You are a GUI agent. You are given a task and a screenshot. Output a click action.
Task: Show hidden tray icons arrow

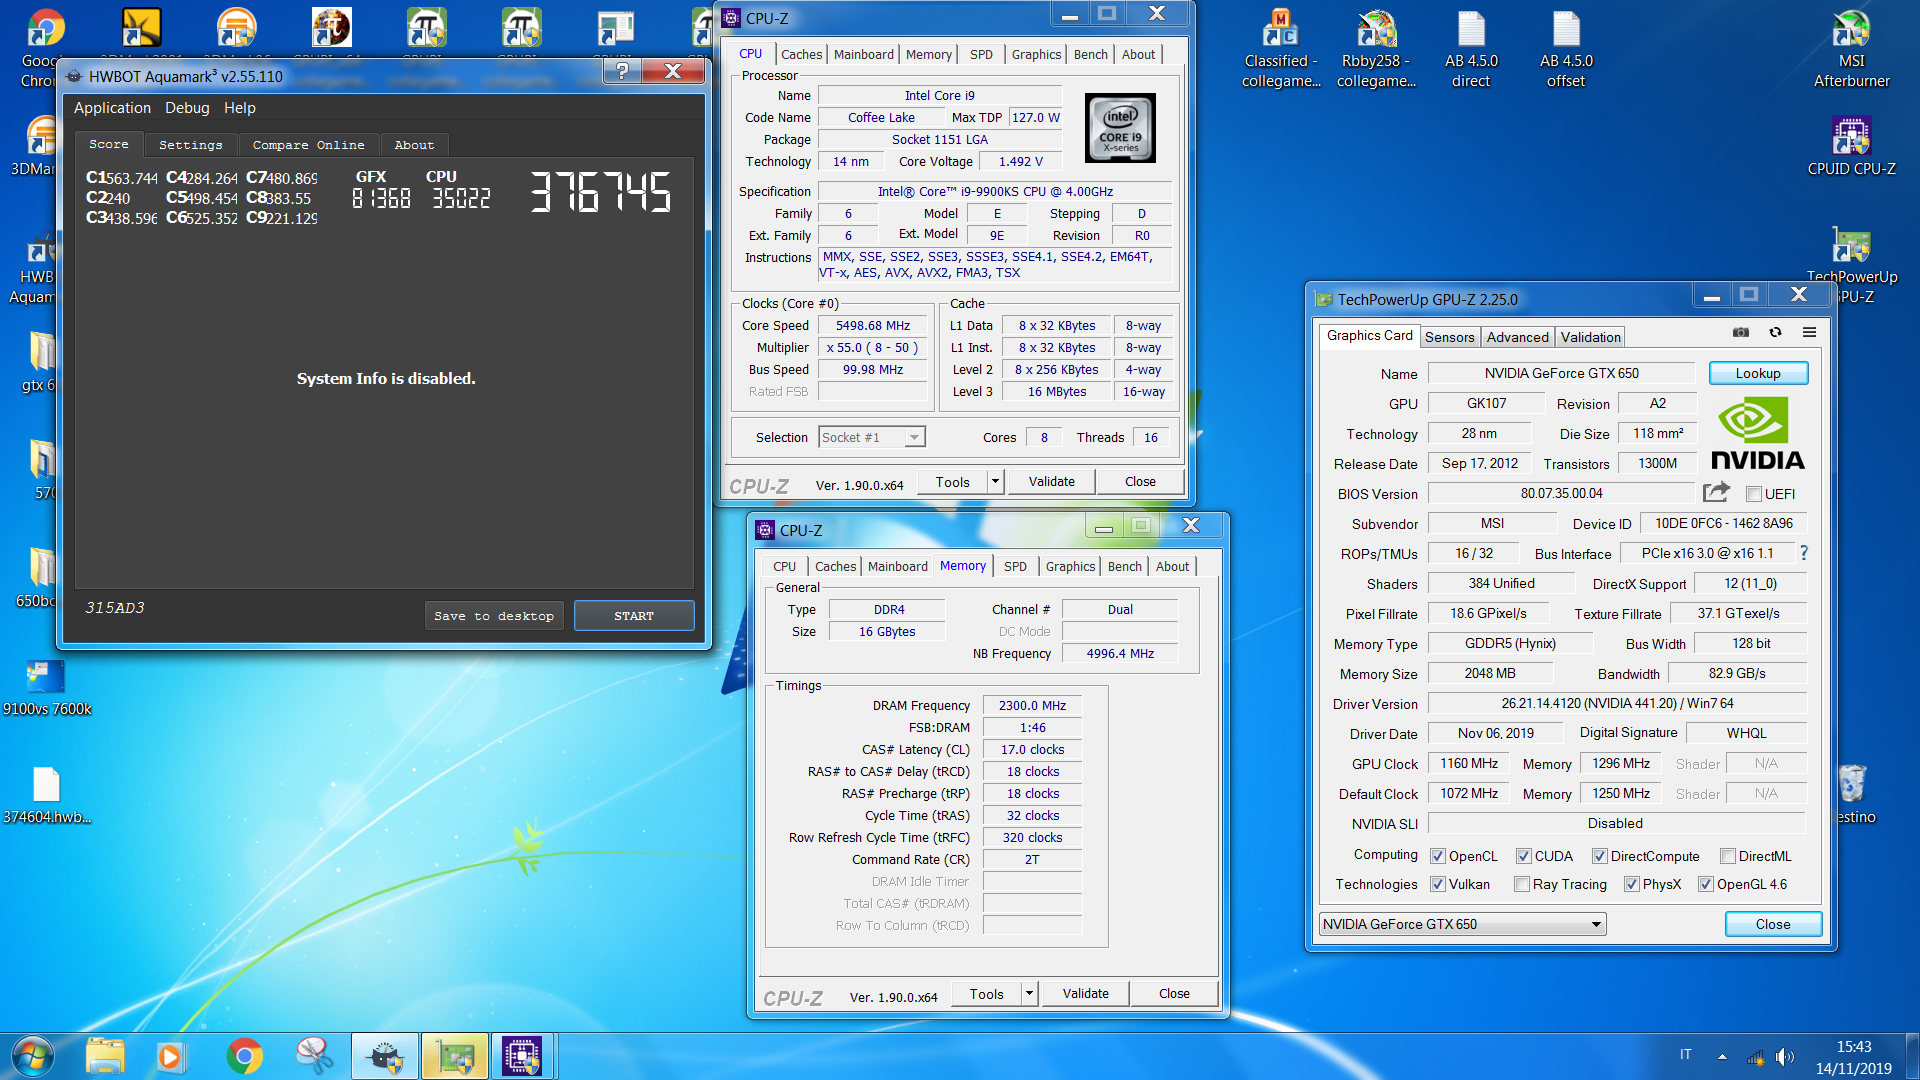pos(1722,1057)
